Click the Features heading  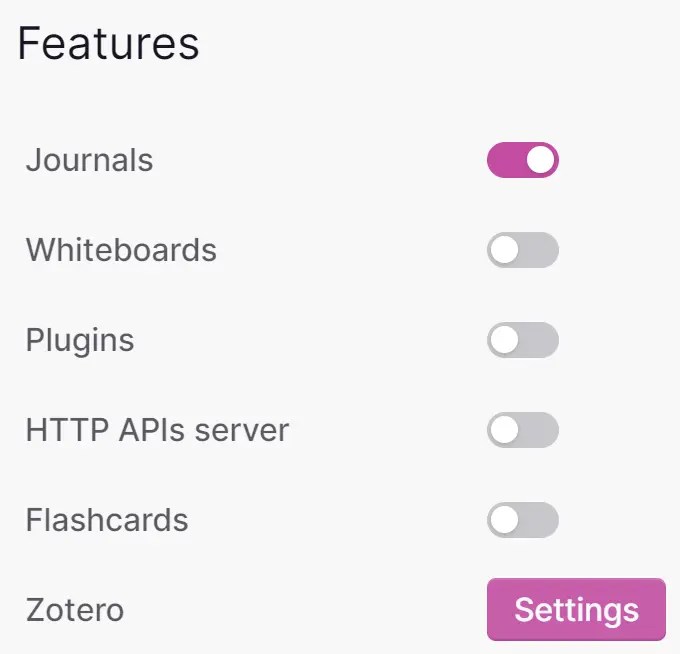click(x=108, y=44)
